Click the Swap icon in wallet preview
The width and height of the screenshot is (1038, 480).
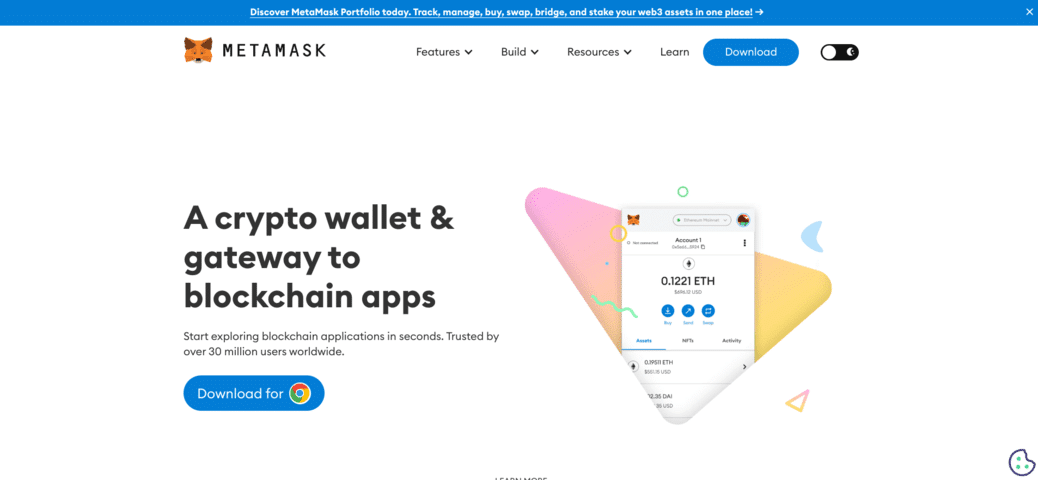708,311
